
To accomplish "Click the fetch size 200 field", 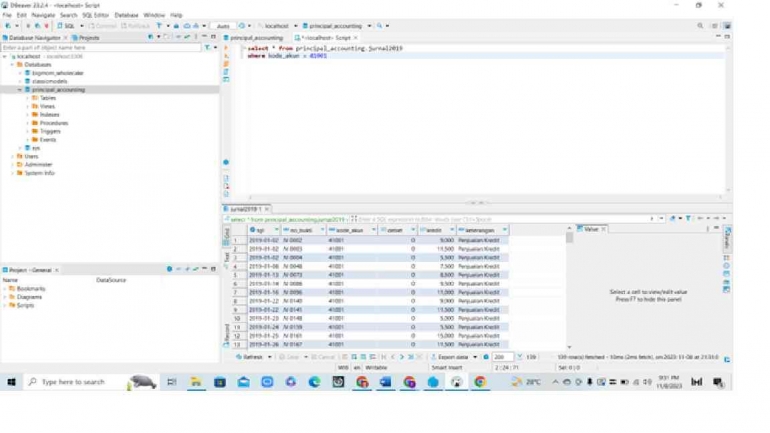I will (502, 357).
